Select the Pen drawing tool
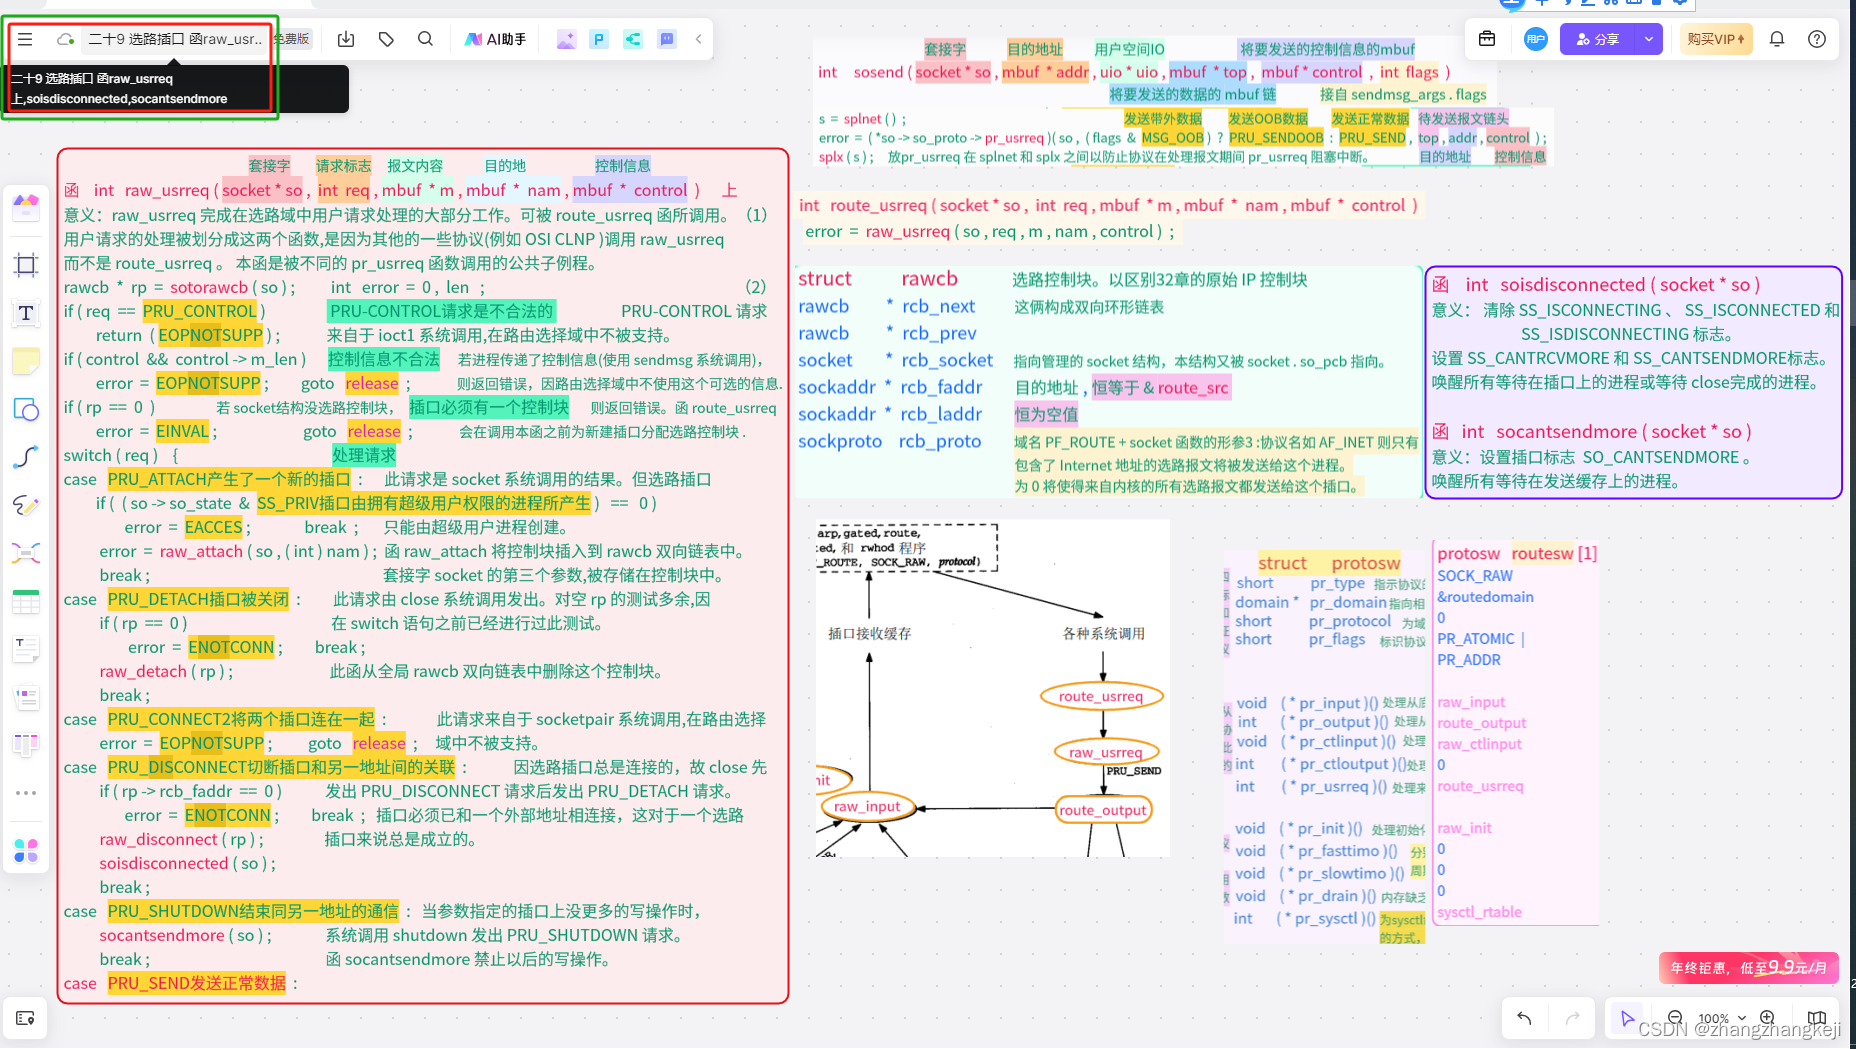The width and height of the screenshot is (1856, 1049). tap(26, 505)
